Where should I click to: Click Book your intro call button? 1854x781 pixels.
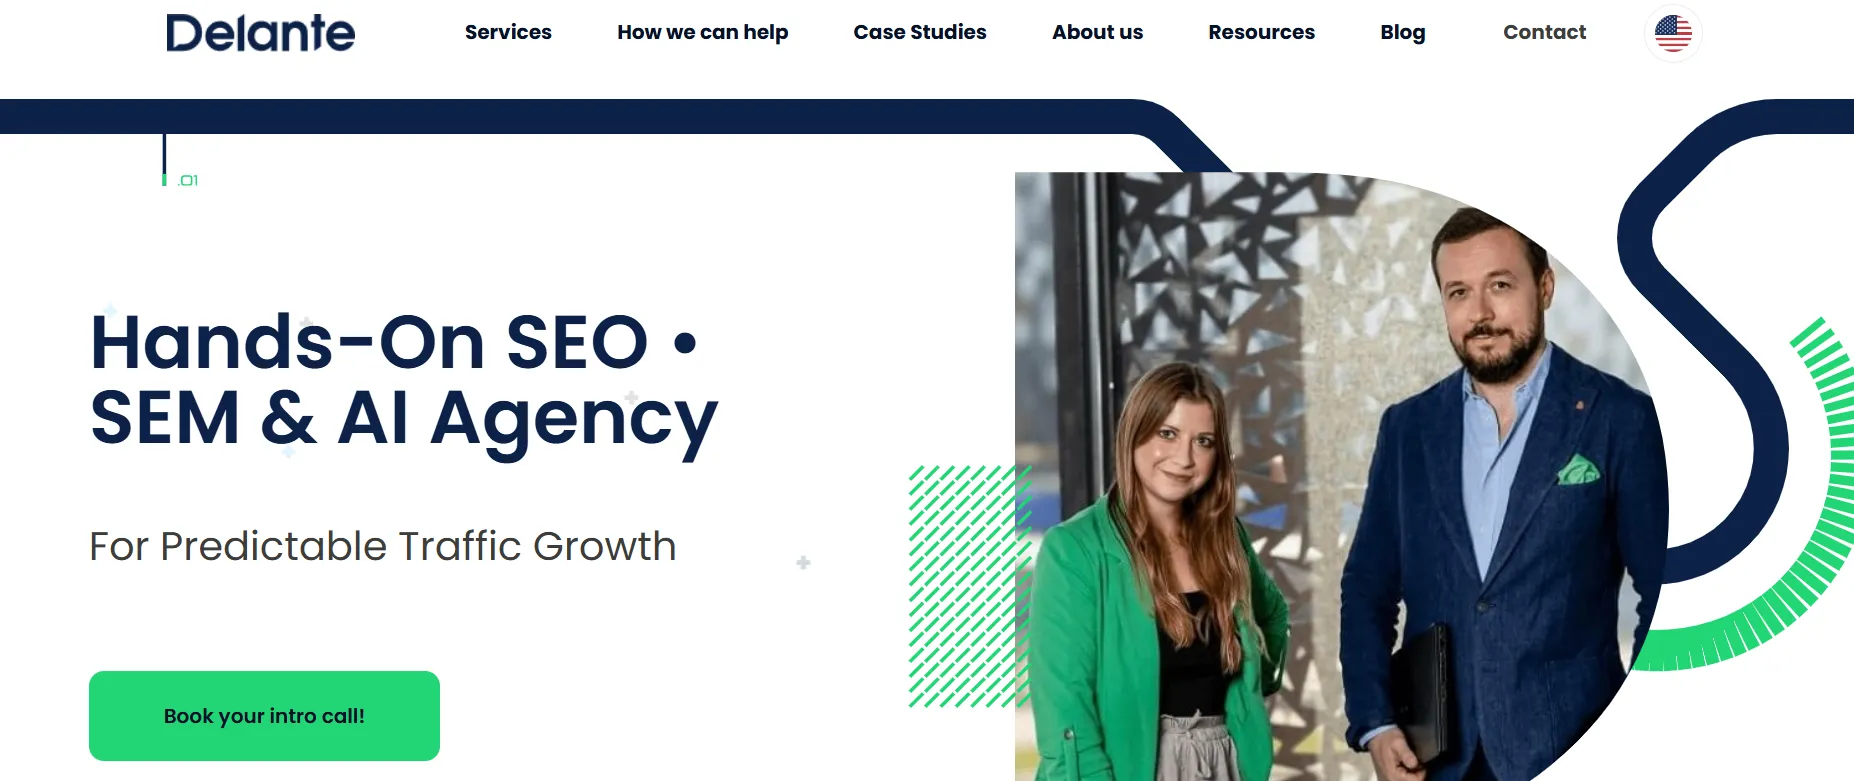click(264, 716)
